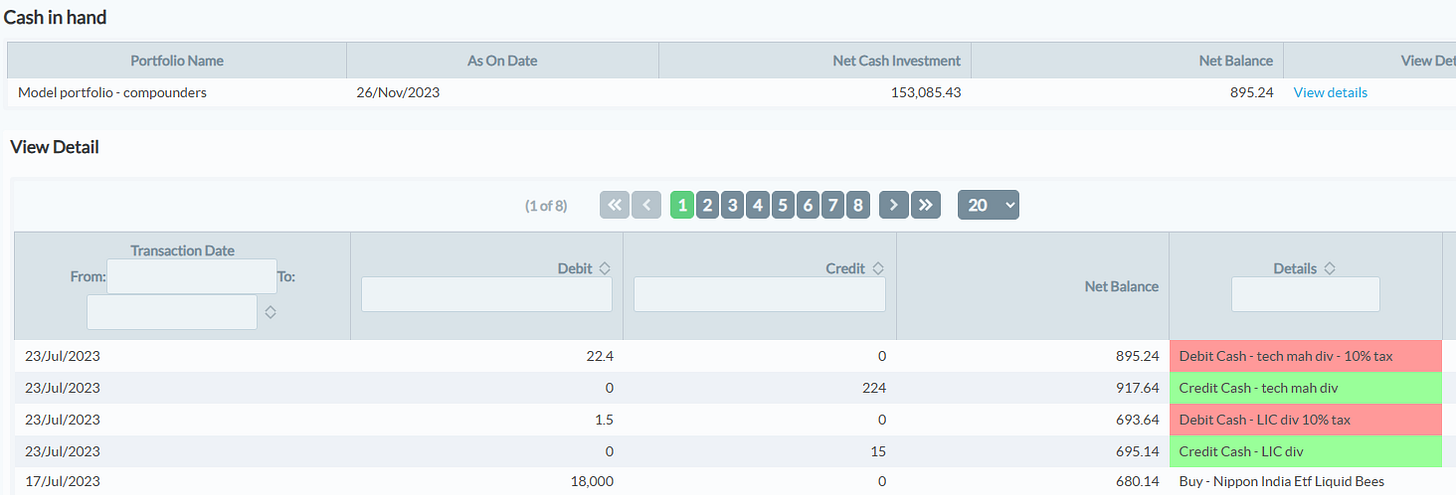The height and width of the screenshot is (495, 1456).
Task: Select page 2 in paginator
Action: [707, 205]
